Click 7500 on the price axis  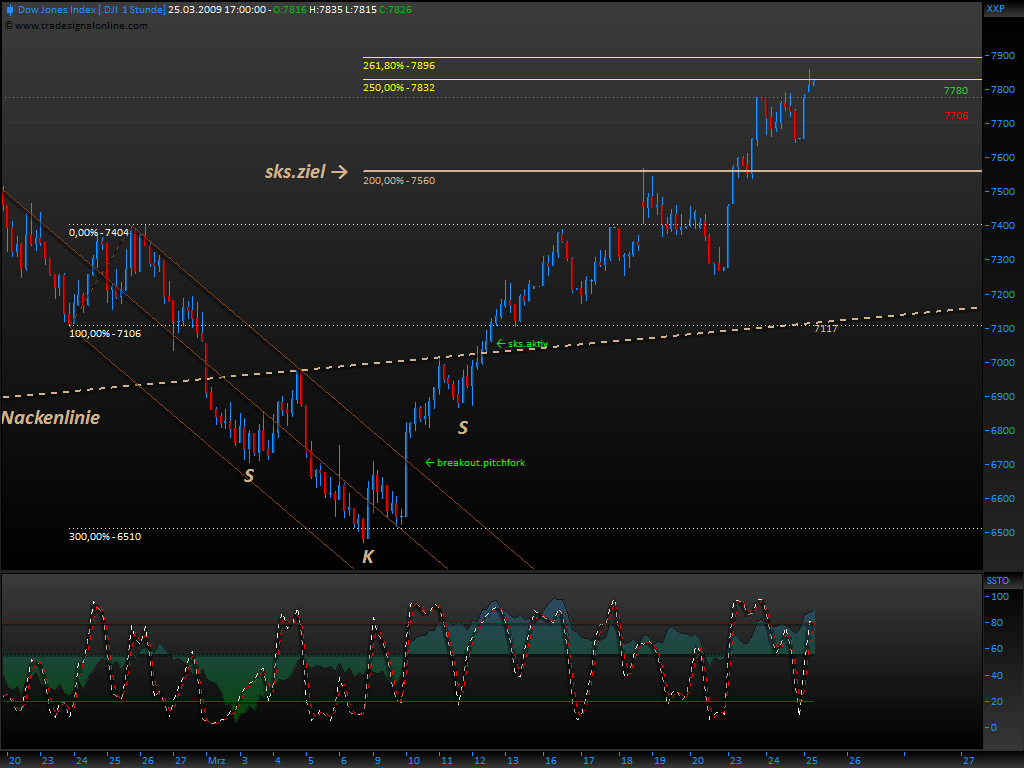[1002, 191]
